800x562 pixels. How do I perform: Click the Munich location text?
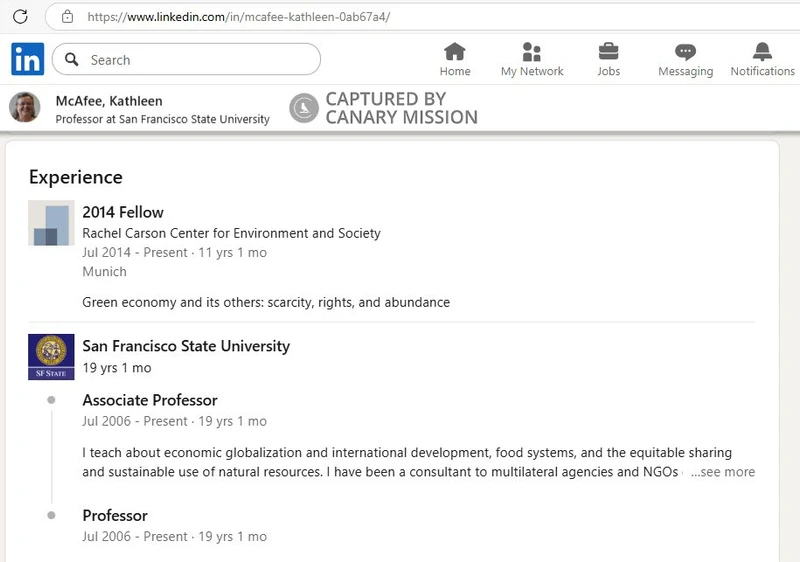[x=104, y=271]
